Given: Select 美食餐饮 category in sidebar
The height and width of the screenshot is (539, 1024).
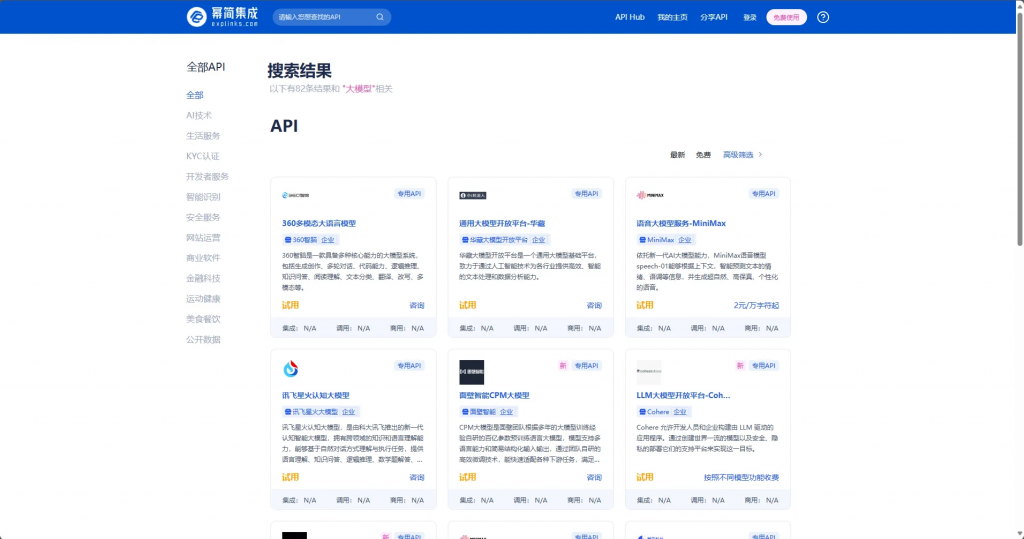Looking at the screenshot, I should click(x=203, y=319).
